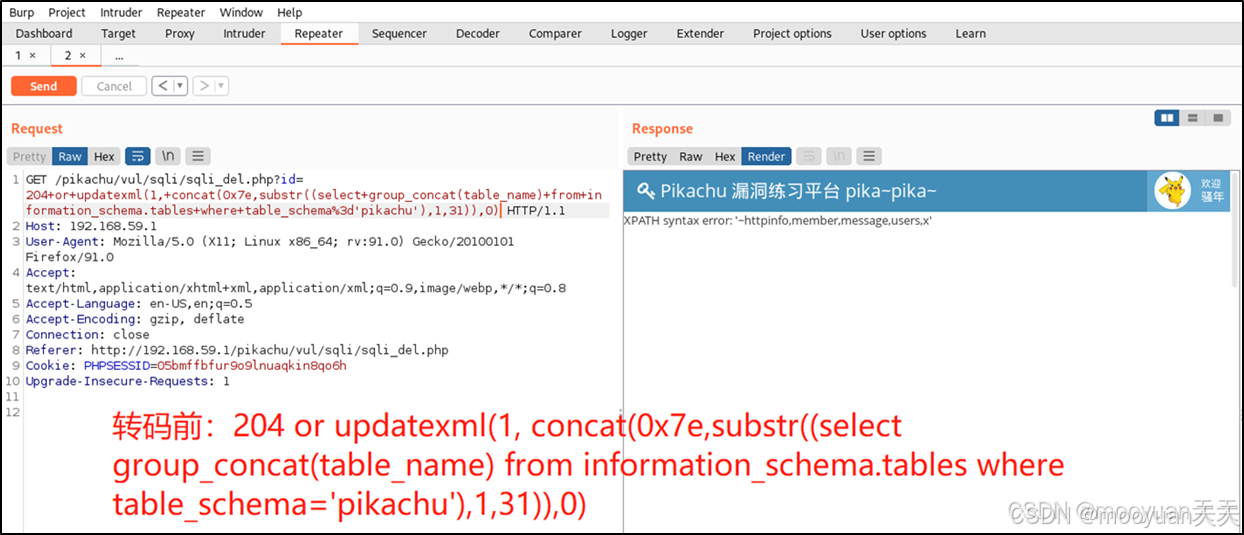This screenshot has height=535, width=1244.
Task: Click the Request panel heading
Action: [x=37, y=128]
